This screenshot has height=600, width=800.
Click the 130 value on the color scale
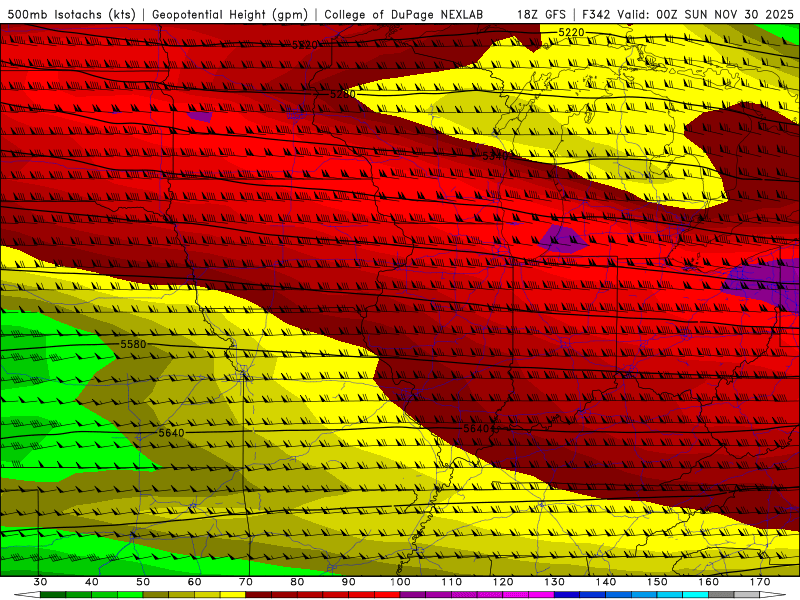[x=554, y=582]
